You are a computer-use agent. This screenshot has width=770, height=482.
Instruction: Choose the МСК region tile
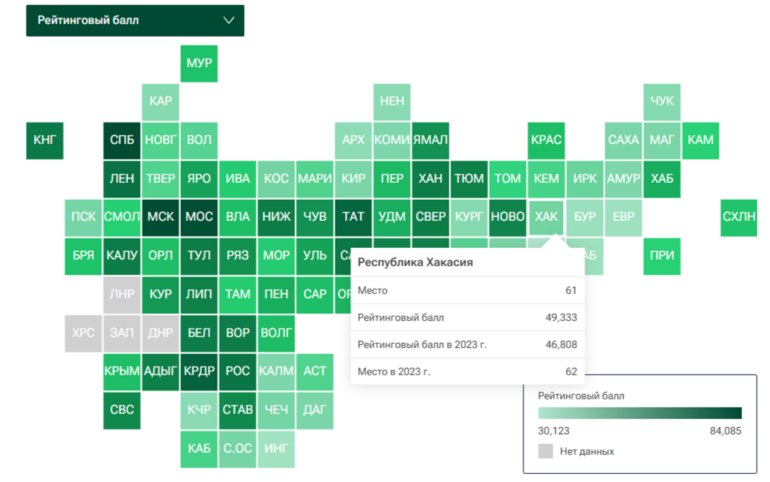pyautogui.click(x=161, y=217)
